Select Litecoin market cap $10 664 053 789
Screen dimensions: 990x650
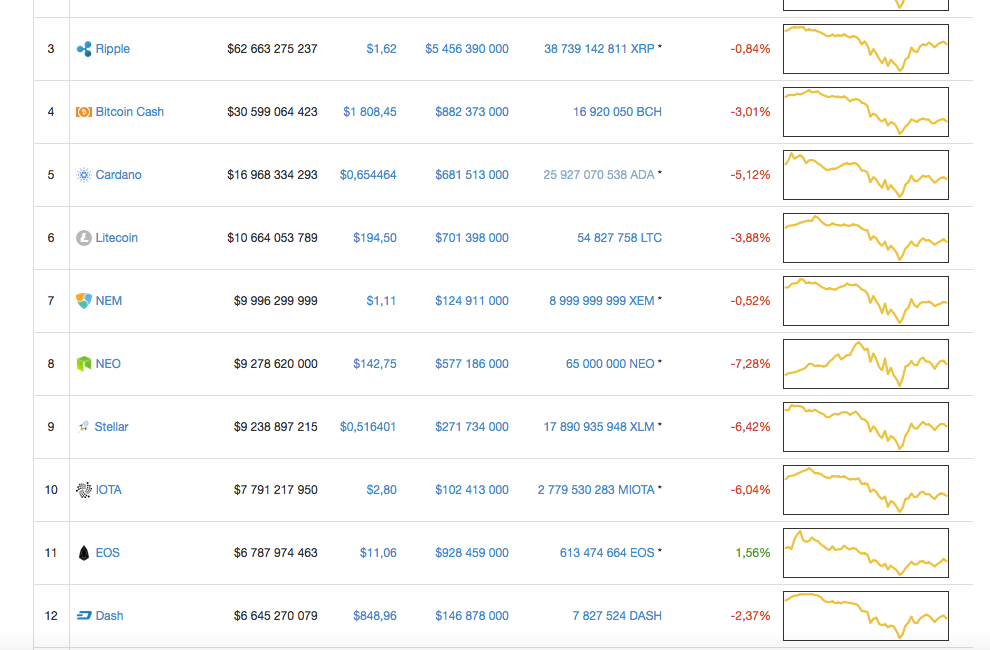pyautogui.click(x=272, y=238)
